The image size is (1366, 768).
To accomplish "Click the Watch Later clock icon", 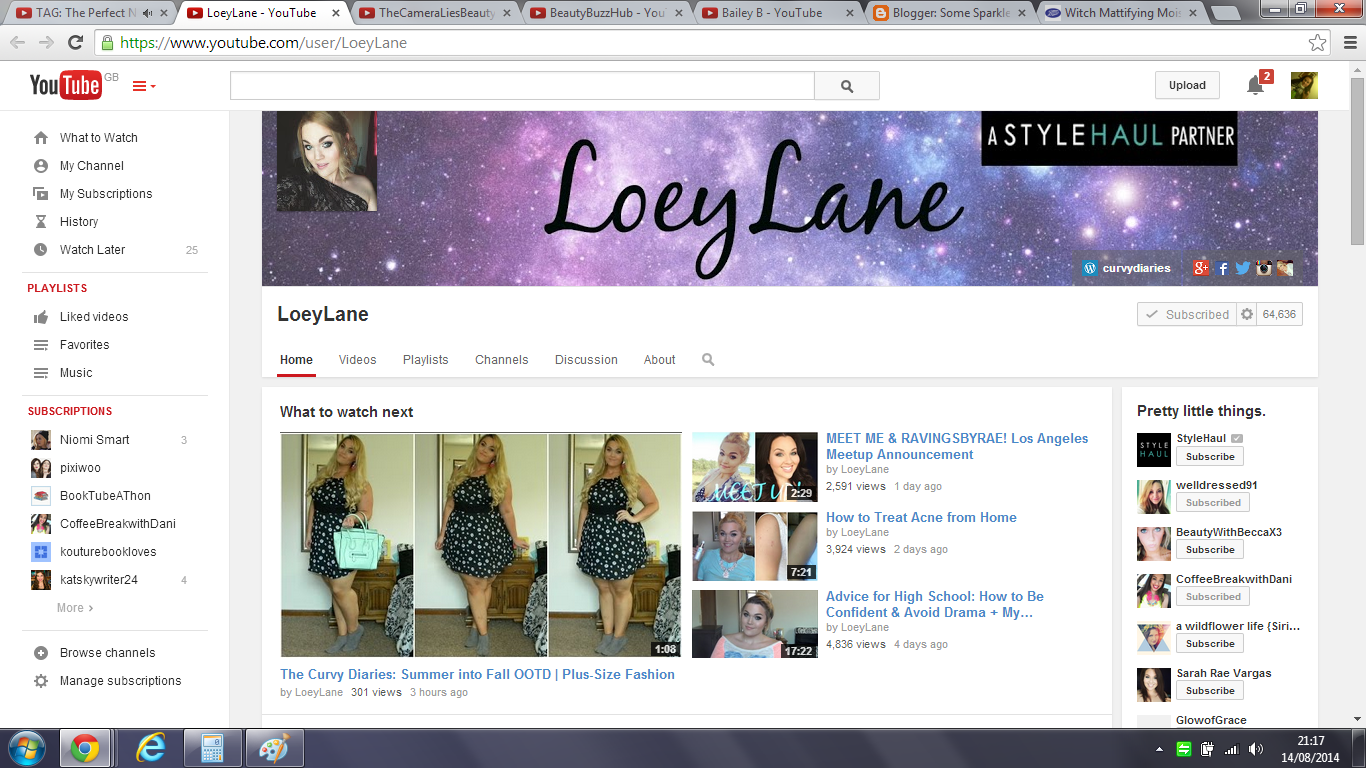I will click(x=41, y=250).
